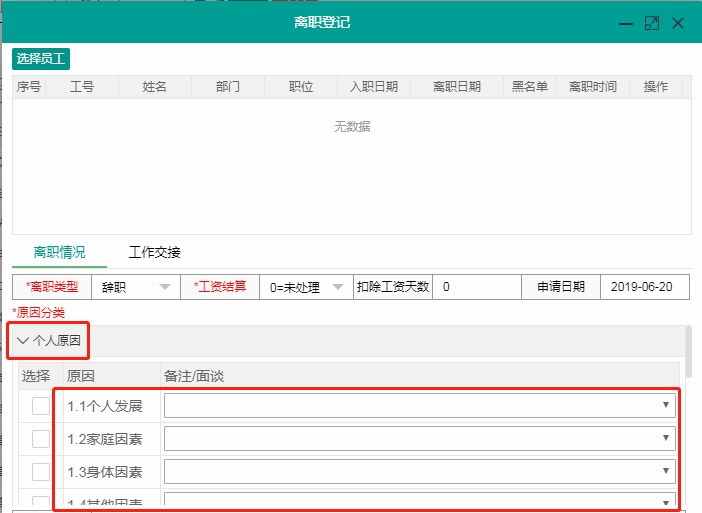Open the 工资结算 dropdown showing 0=未处理
This screenshot has height=513, width=702.
point(306,287)
